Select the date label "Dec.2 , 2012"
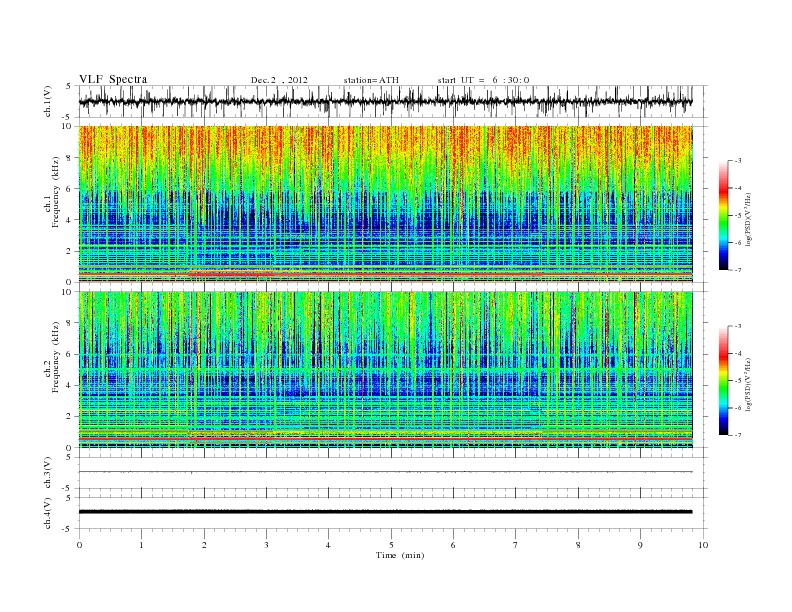 279,80
